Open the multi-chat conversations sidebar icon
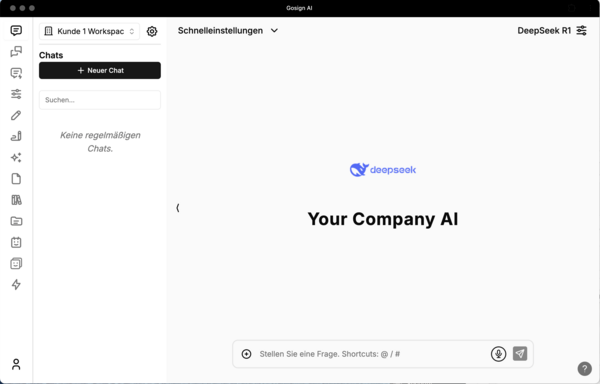Image resolution: width=600 pixels, height=384 pixels. tap(16, 51)
